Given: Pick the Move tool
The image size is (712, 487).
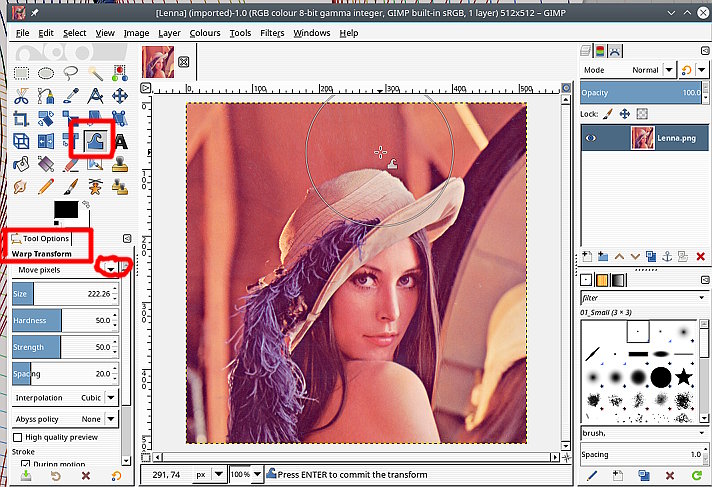Looking at the screenshot, I should [x=121, y=96].
